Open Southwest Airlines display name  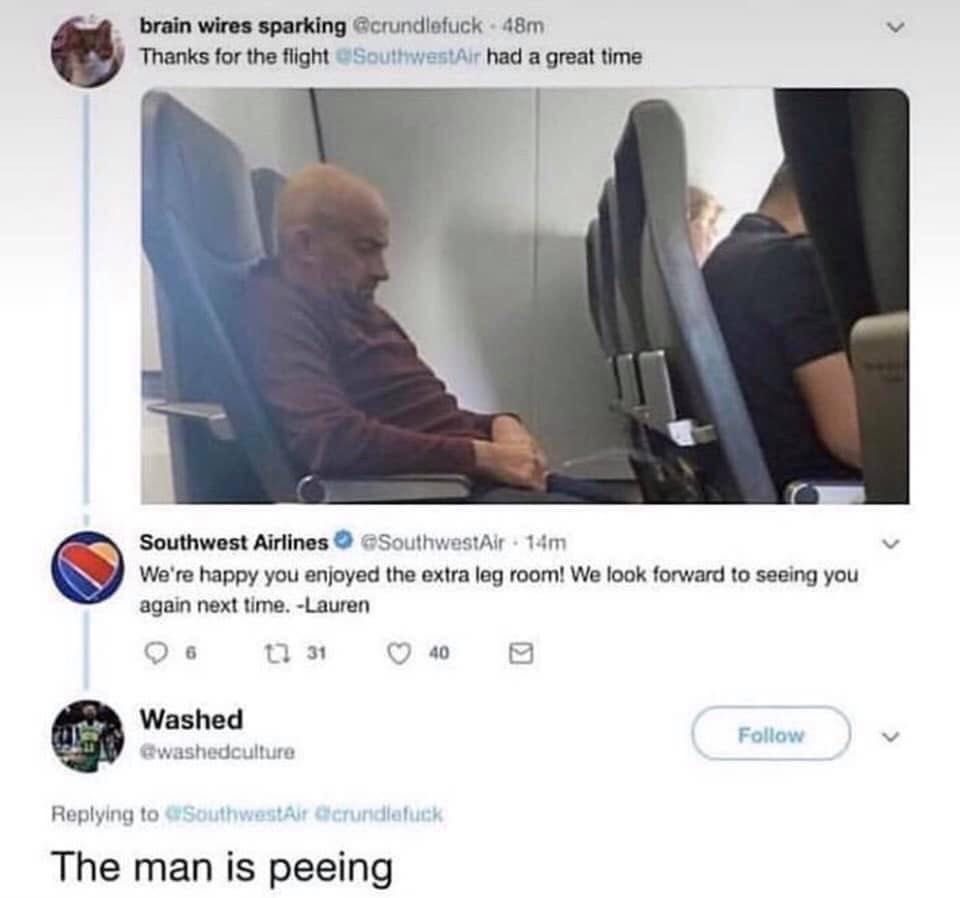point(234,542)
